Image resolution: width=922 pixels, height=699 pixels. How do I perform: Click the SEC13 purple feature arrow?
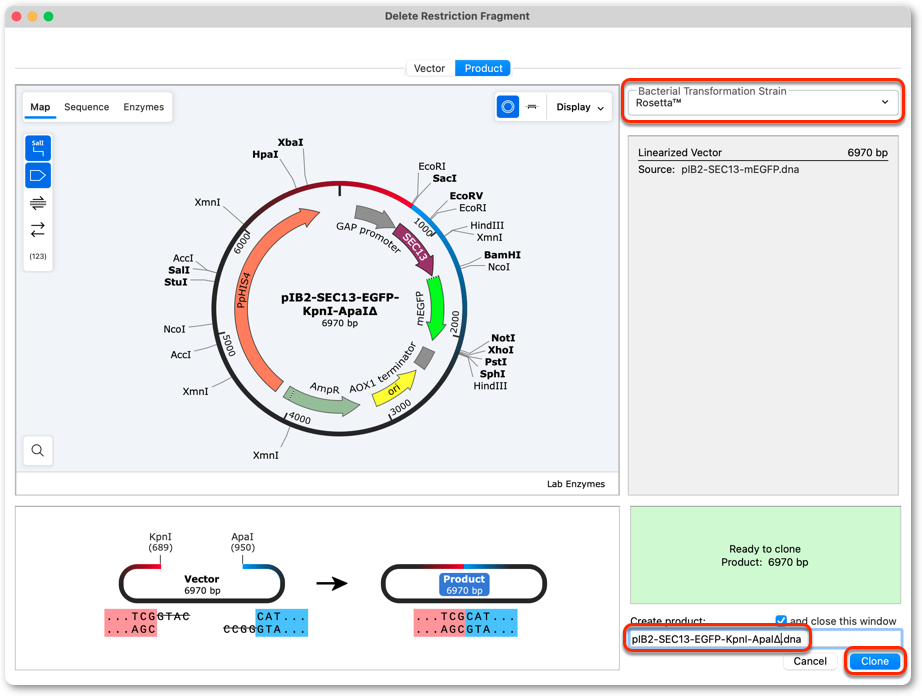414,249
